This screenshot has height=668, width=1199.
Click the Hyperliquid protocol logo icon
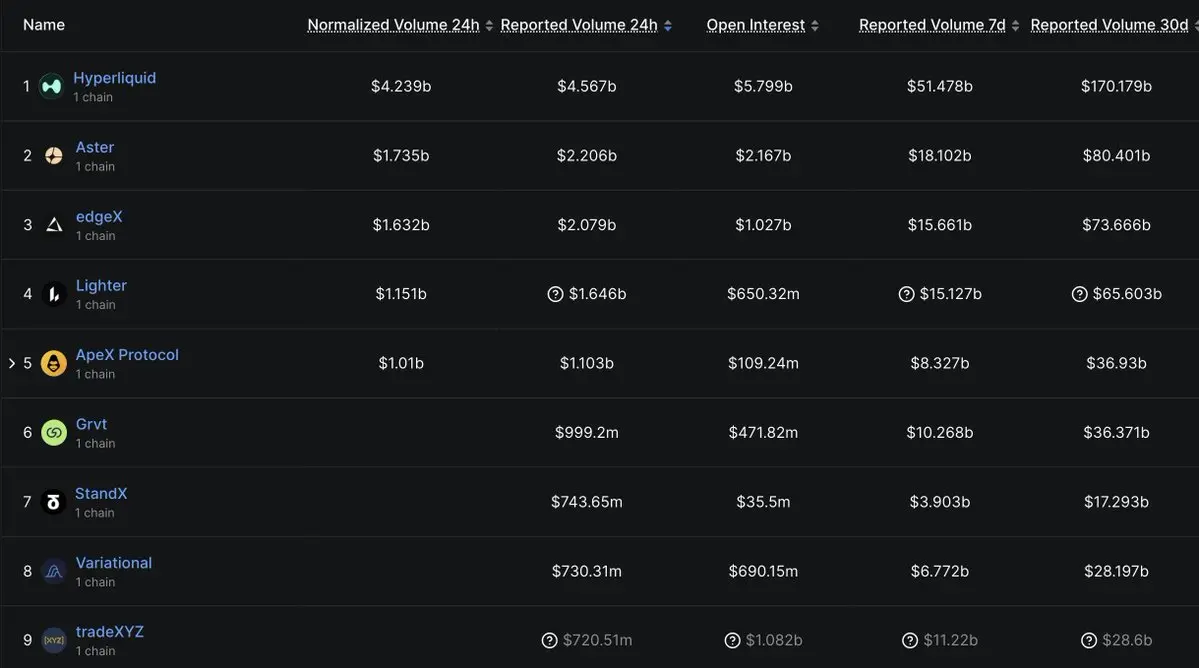pyautogui.click(x=51, y=87)
